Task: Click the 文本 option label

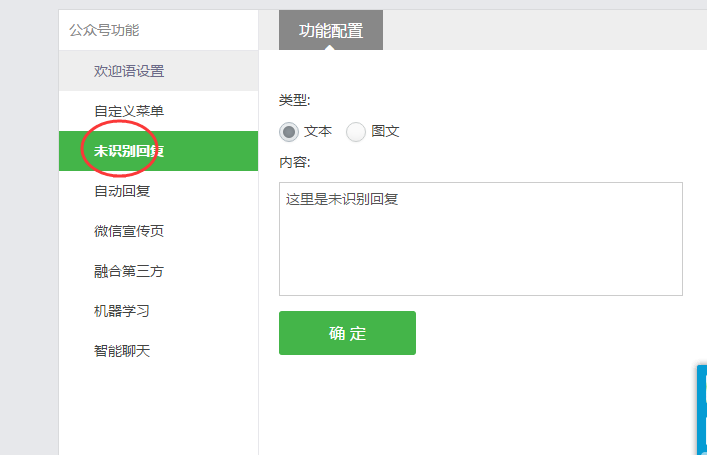Action: (x=318, y=132)
